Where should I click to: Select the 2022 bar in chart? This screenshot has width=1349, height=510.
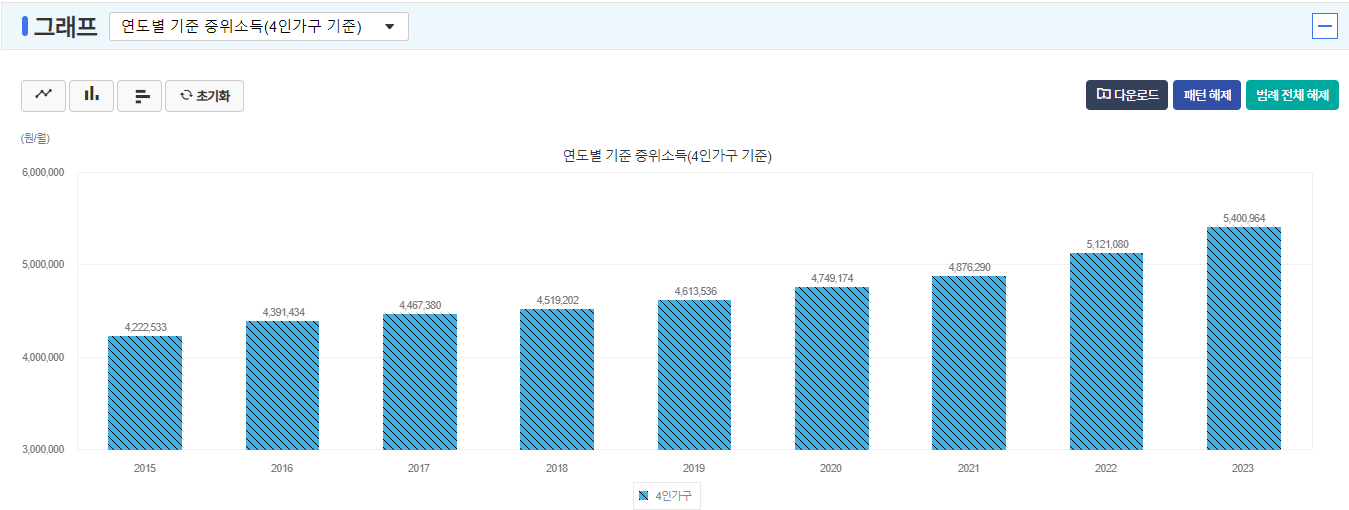tap(1106, 351)
